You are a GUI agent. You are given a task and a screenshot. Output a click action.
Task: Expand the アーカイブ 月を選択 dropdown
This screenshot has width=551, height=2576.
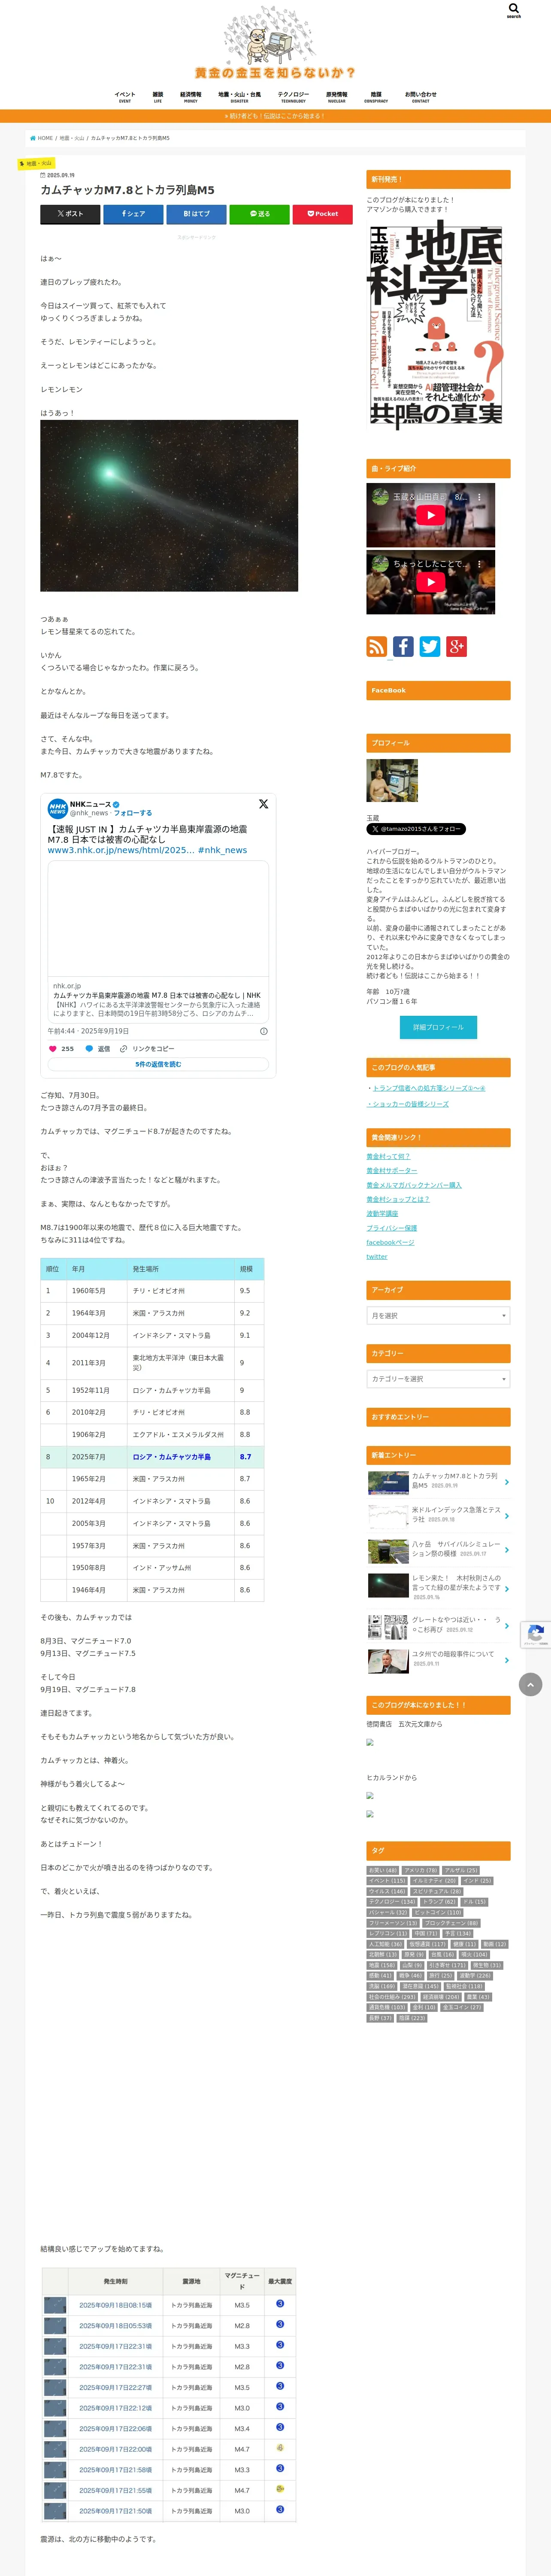pos(438,1315)
